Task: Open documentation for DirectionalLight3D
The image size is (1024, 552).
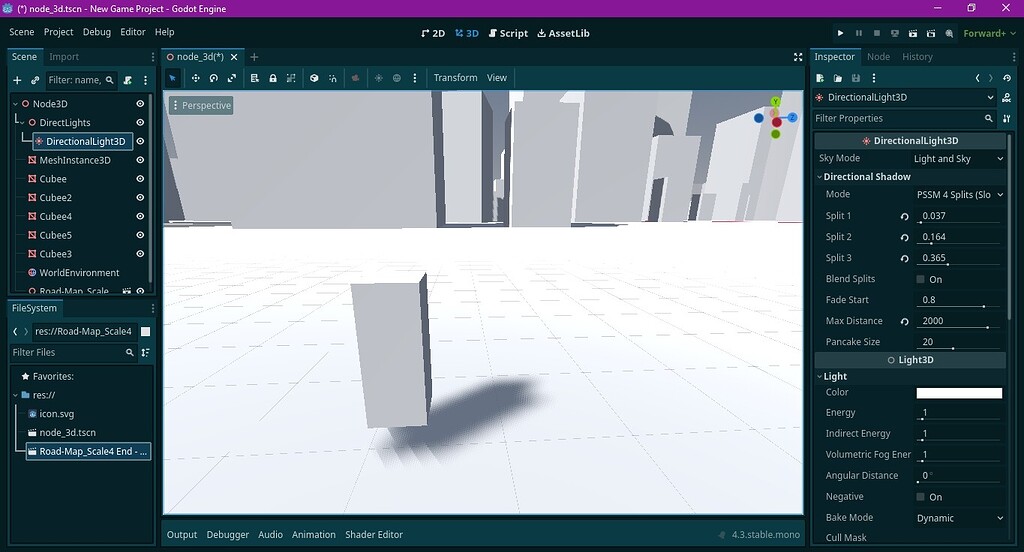Action: [1006, 97]
